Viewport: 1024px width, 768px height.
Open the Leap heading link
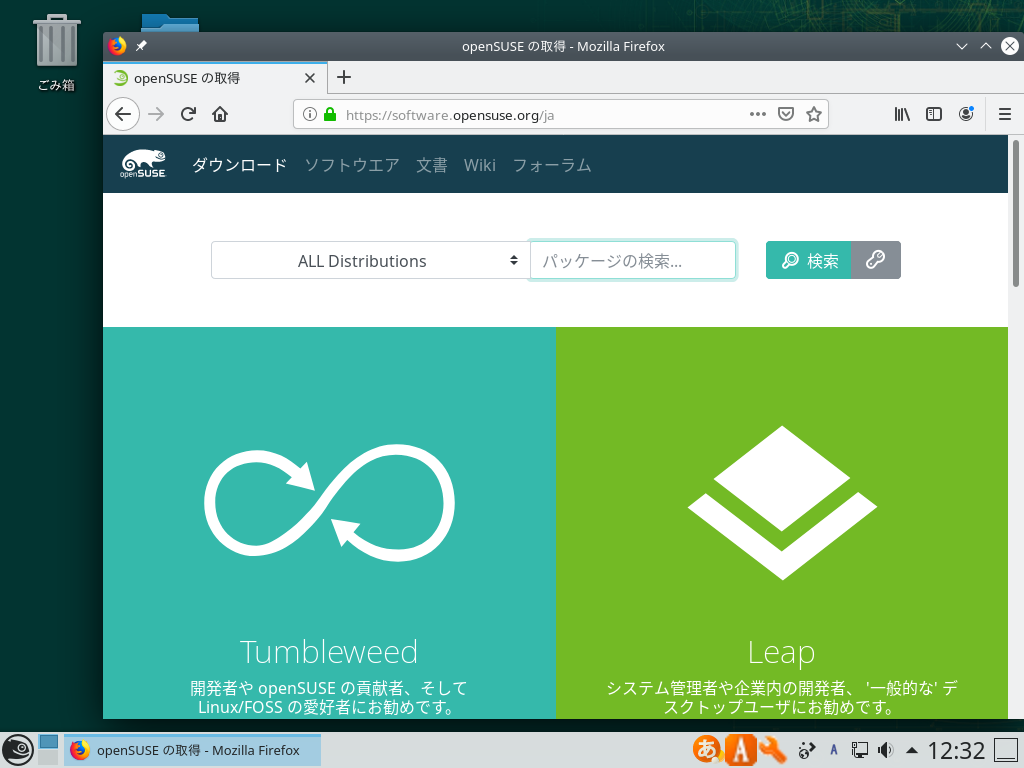click(x=781, y=652)
